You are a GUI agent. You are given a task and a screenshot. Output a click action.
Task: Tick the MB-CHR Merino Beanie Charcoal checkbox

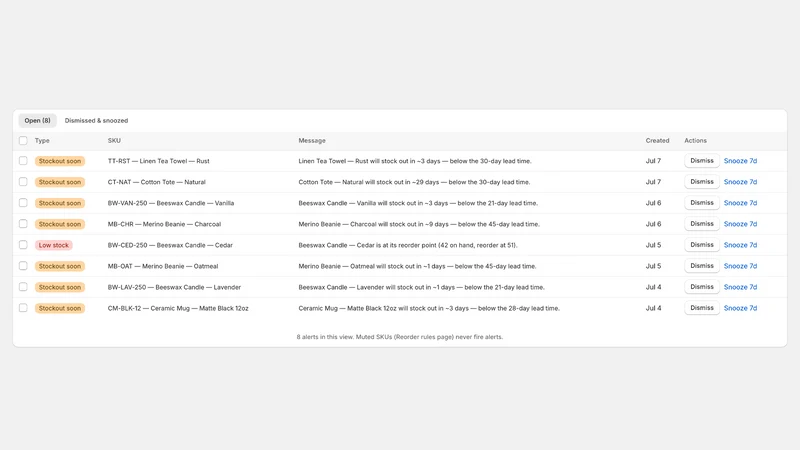point(23,223)
